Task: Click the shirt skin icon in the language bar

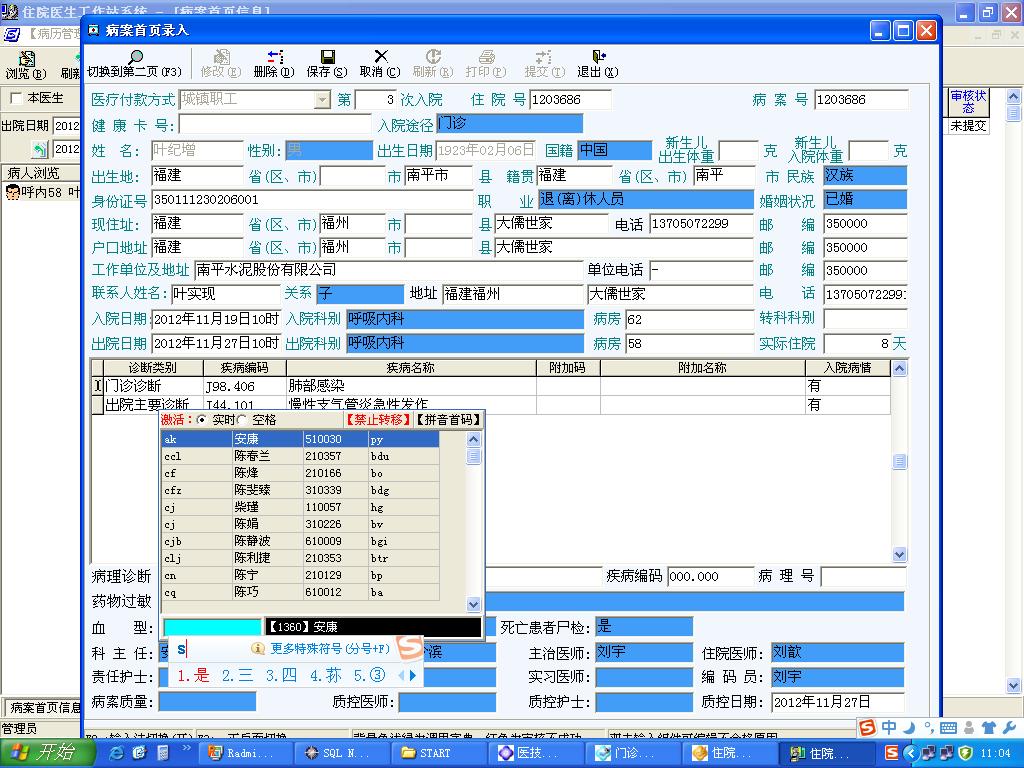Action: click(x=989, y=727)
